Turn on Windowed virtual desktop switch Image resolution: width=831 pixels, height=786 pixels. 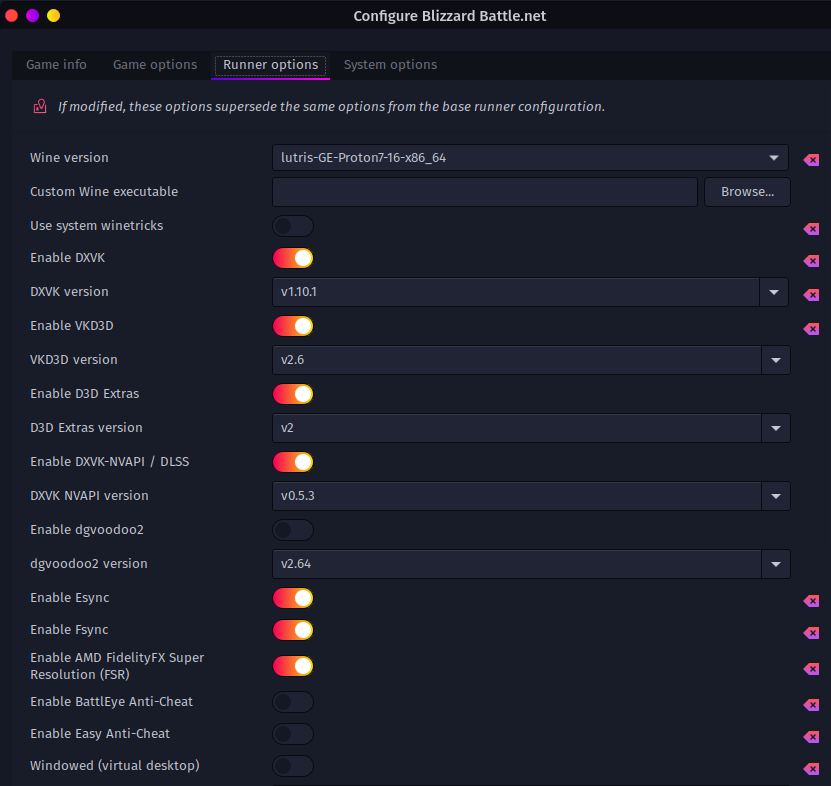[x=293, y=766]
